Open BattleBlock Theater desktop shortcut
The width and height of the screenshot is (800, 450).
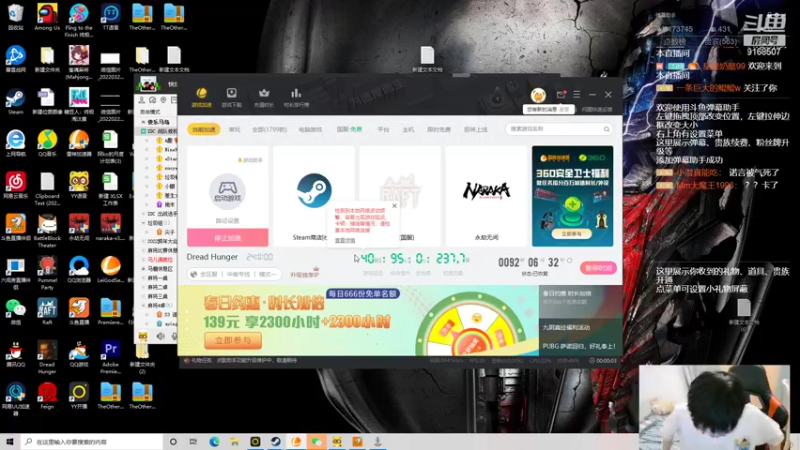[47, 231]
